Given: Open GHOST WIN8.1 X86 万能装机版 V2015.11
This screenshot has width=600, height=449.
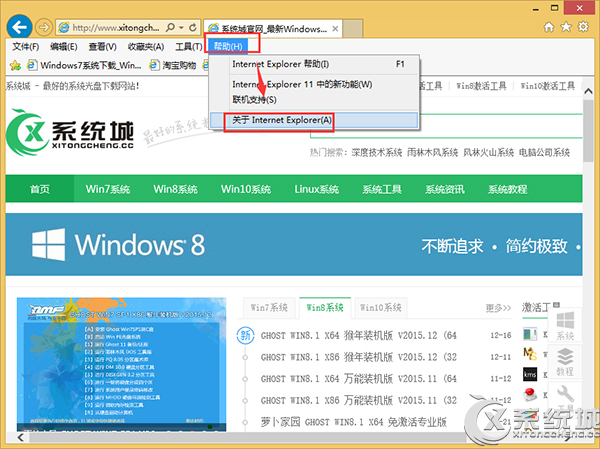Looking at the screenshot, I should click(x=359, y=400).
